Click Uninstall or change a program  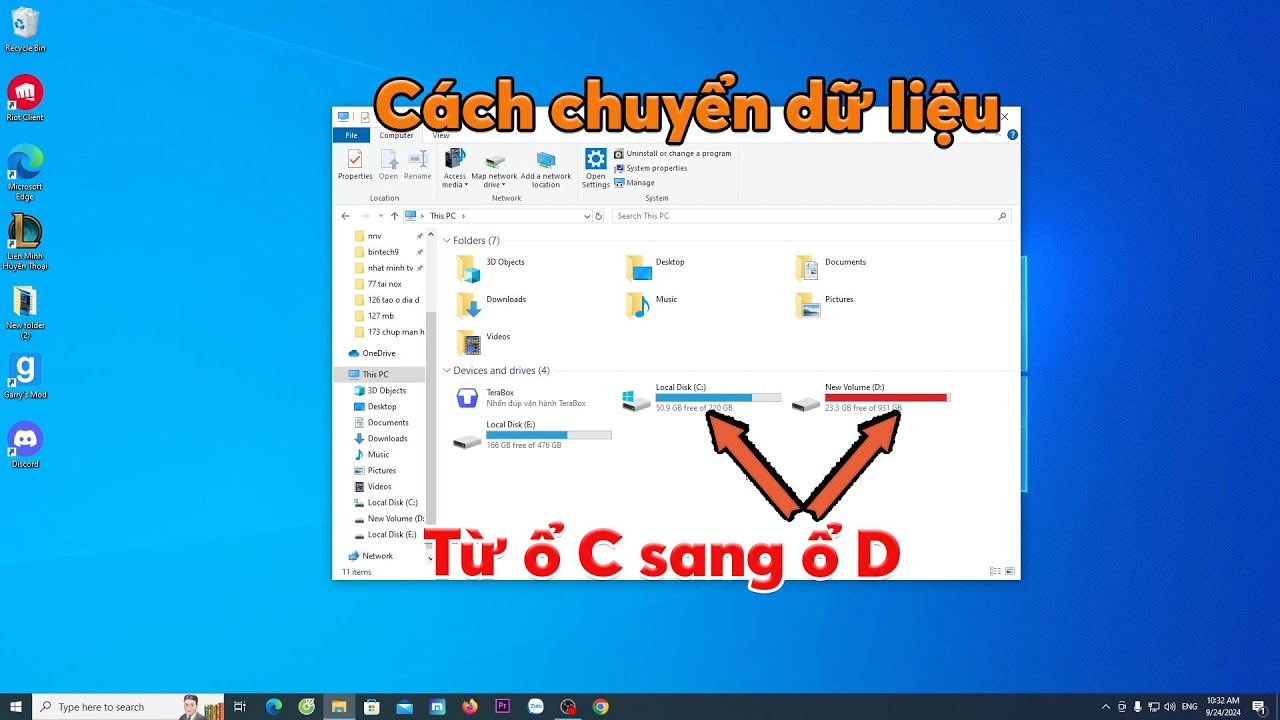pyautogui.click(x=672, y=153)
